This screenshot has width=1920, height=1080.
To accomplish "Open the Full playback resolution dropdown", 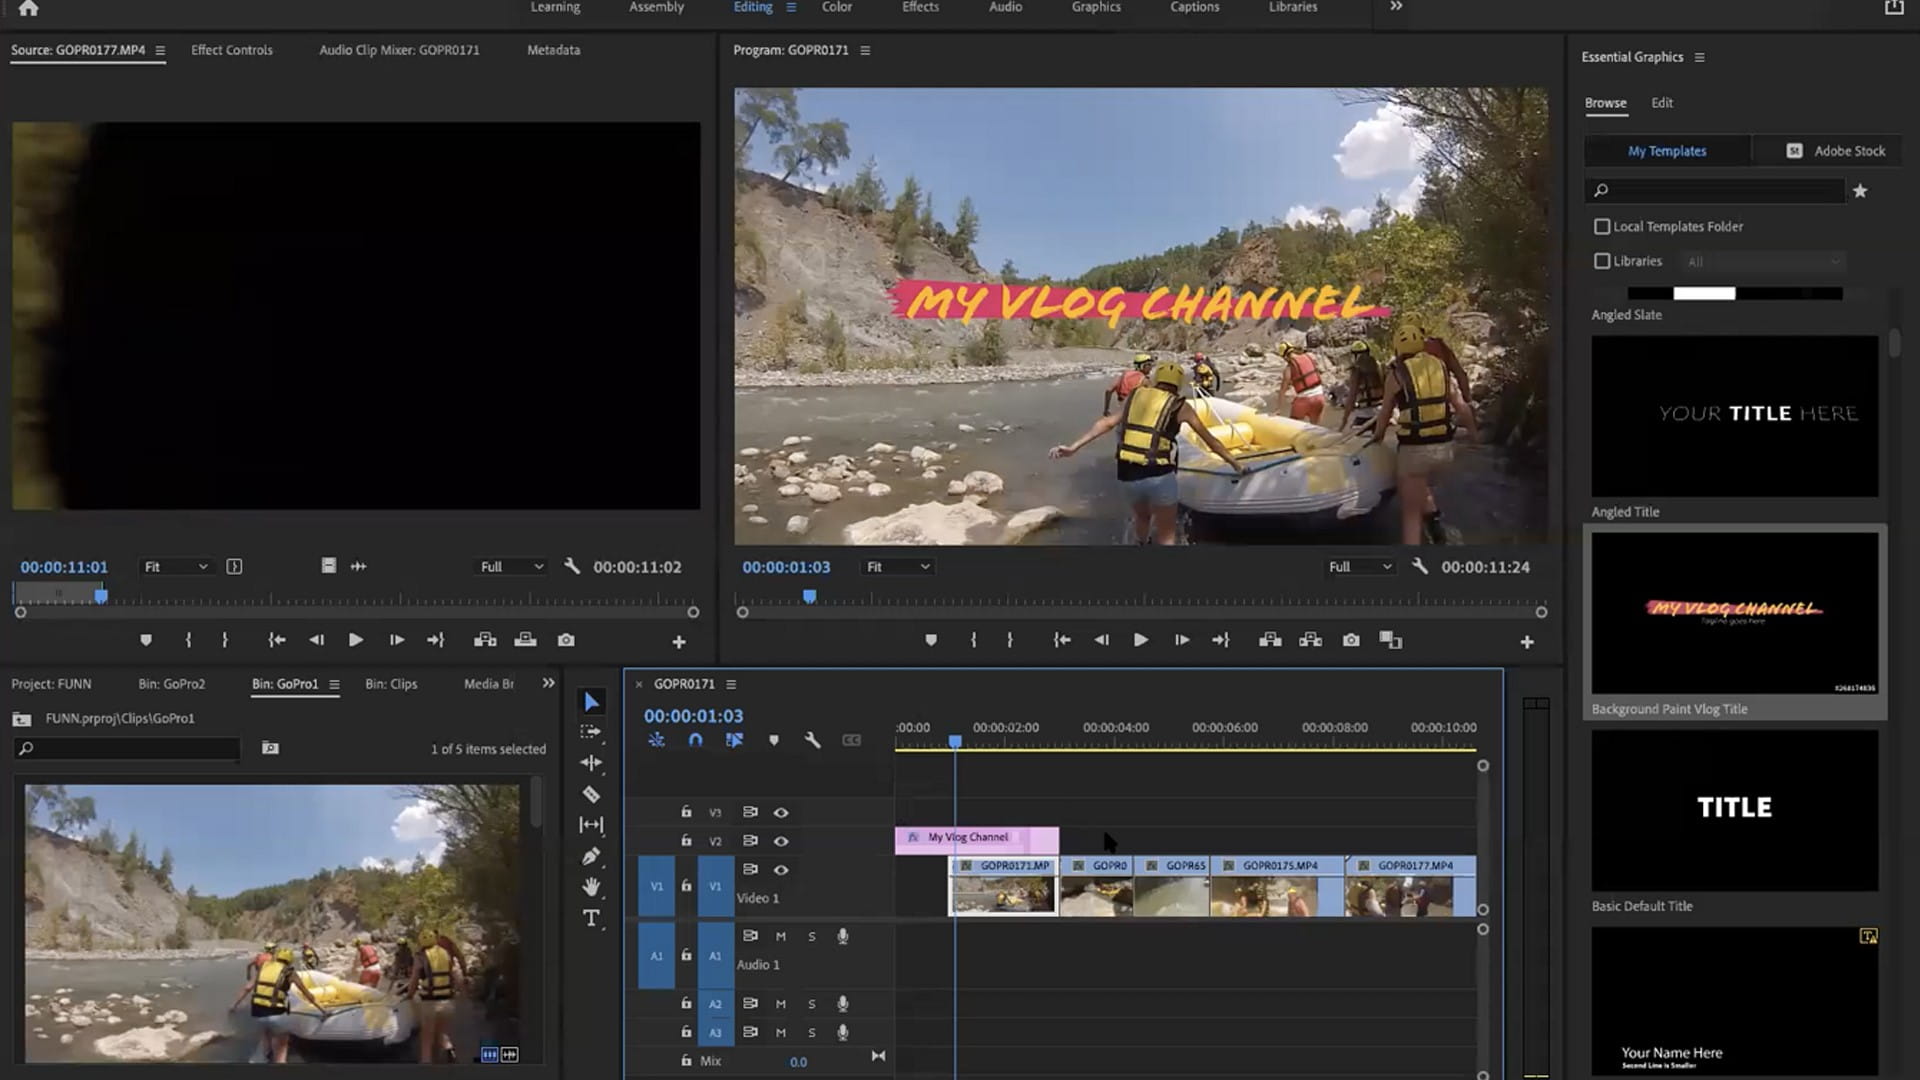I will [x=1358, y=566].
